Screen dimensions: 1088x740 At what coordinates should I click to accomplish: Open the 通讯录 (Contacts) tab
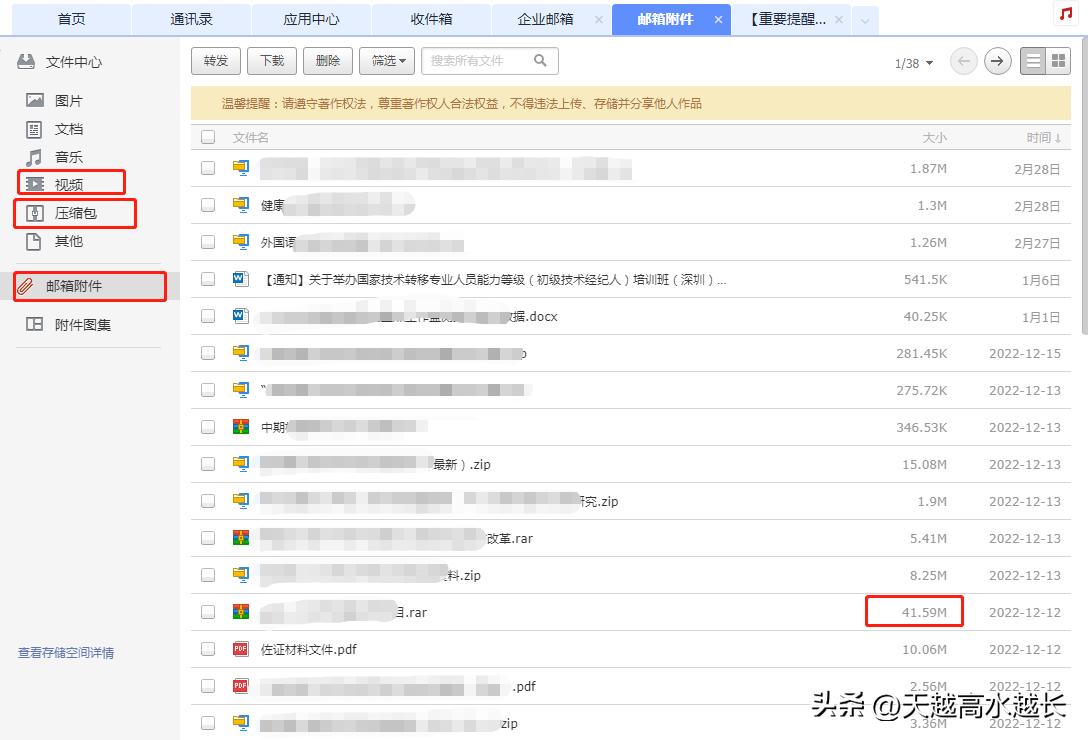(x=192, y=19)
